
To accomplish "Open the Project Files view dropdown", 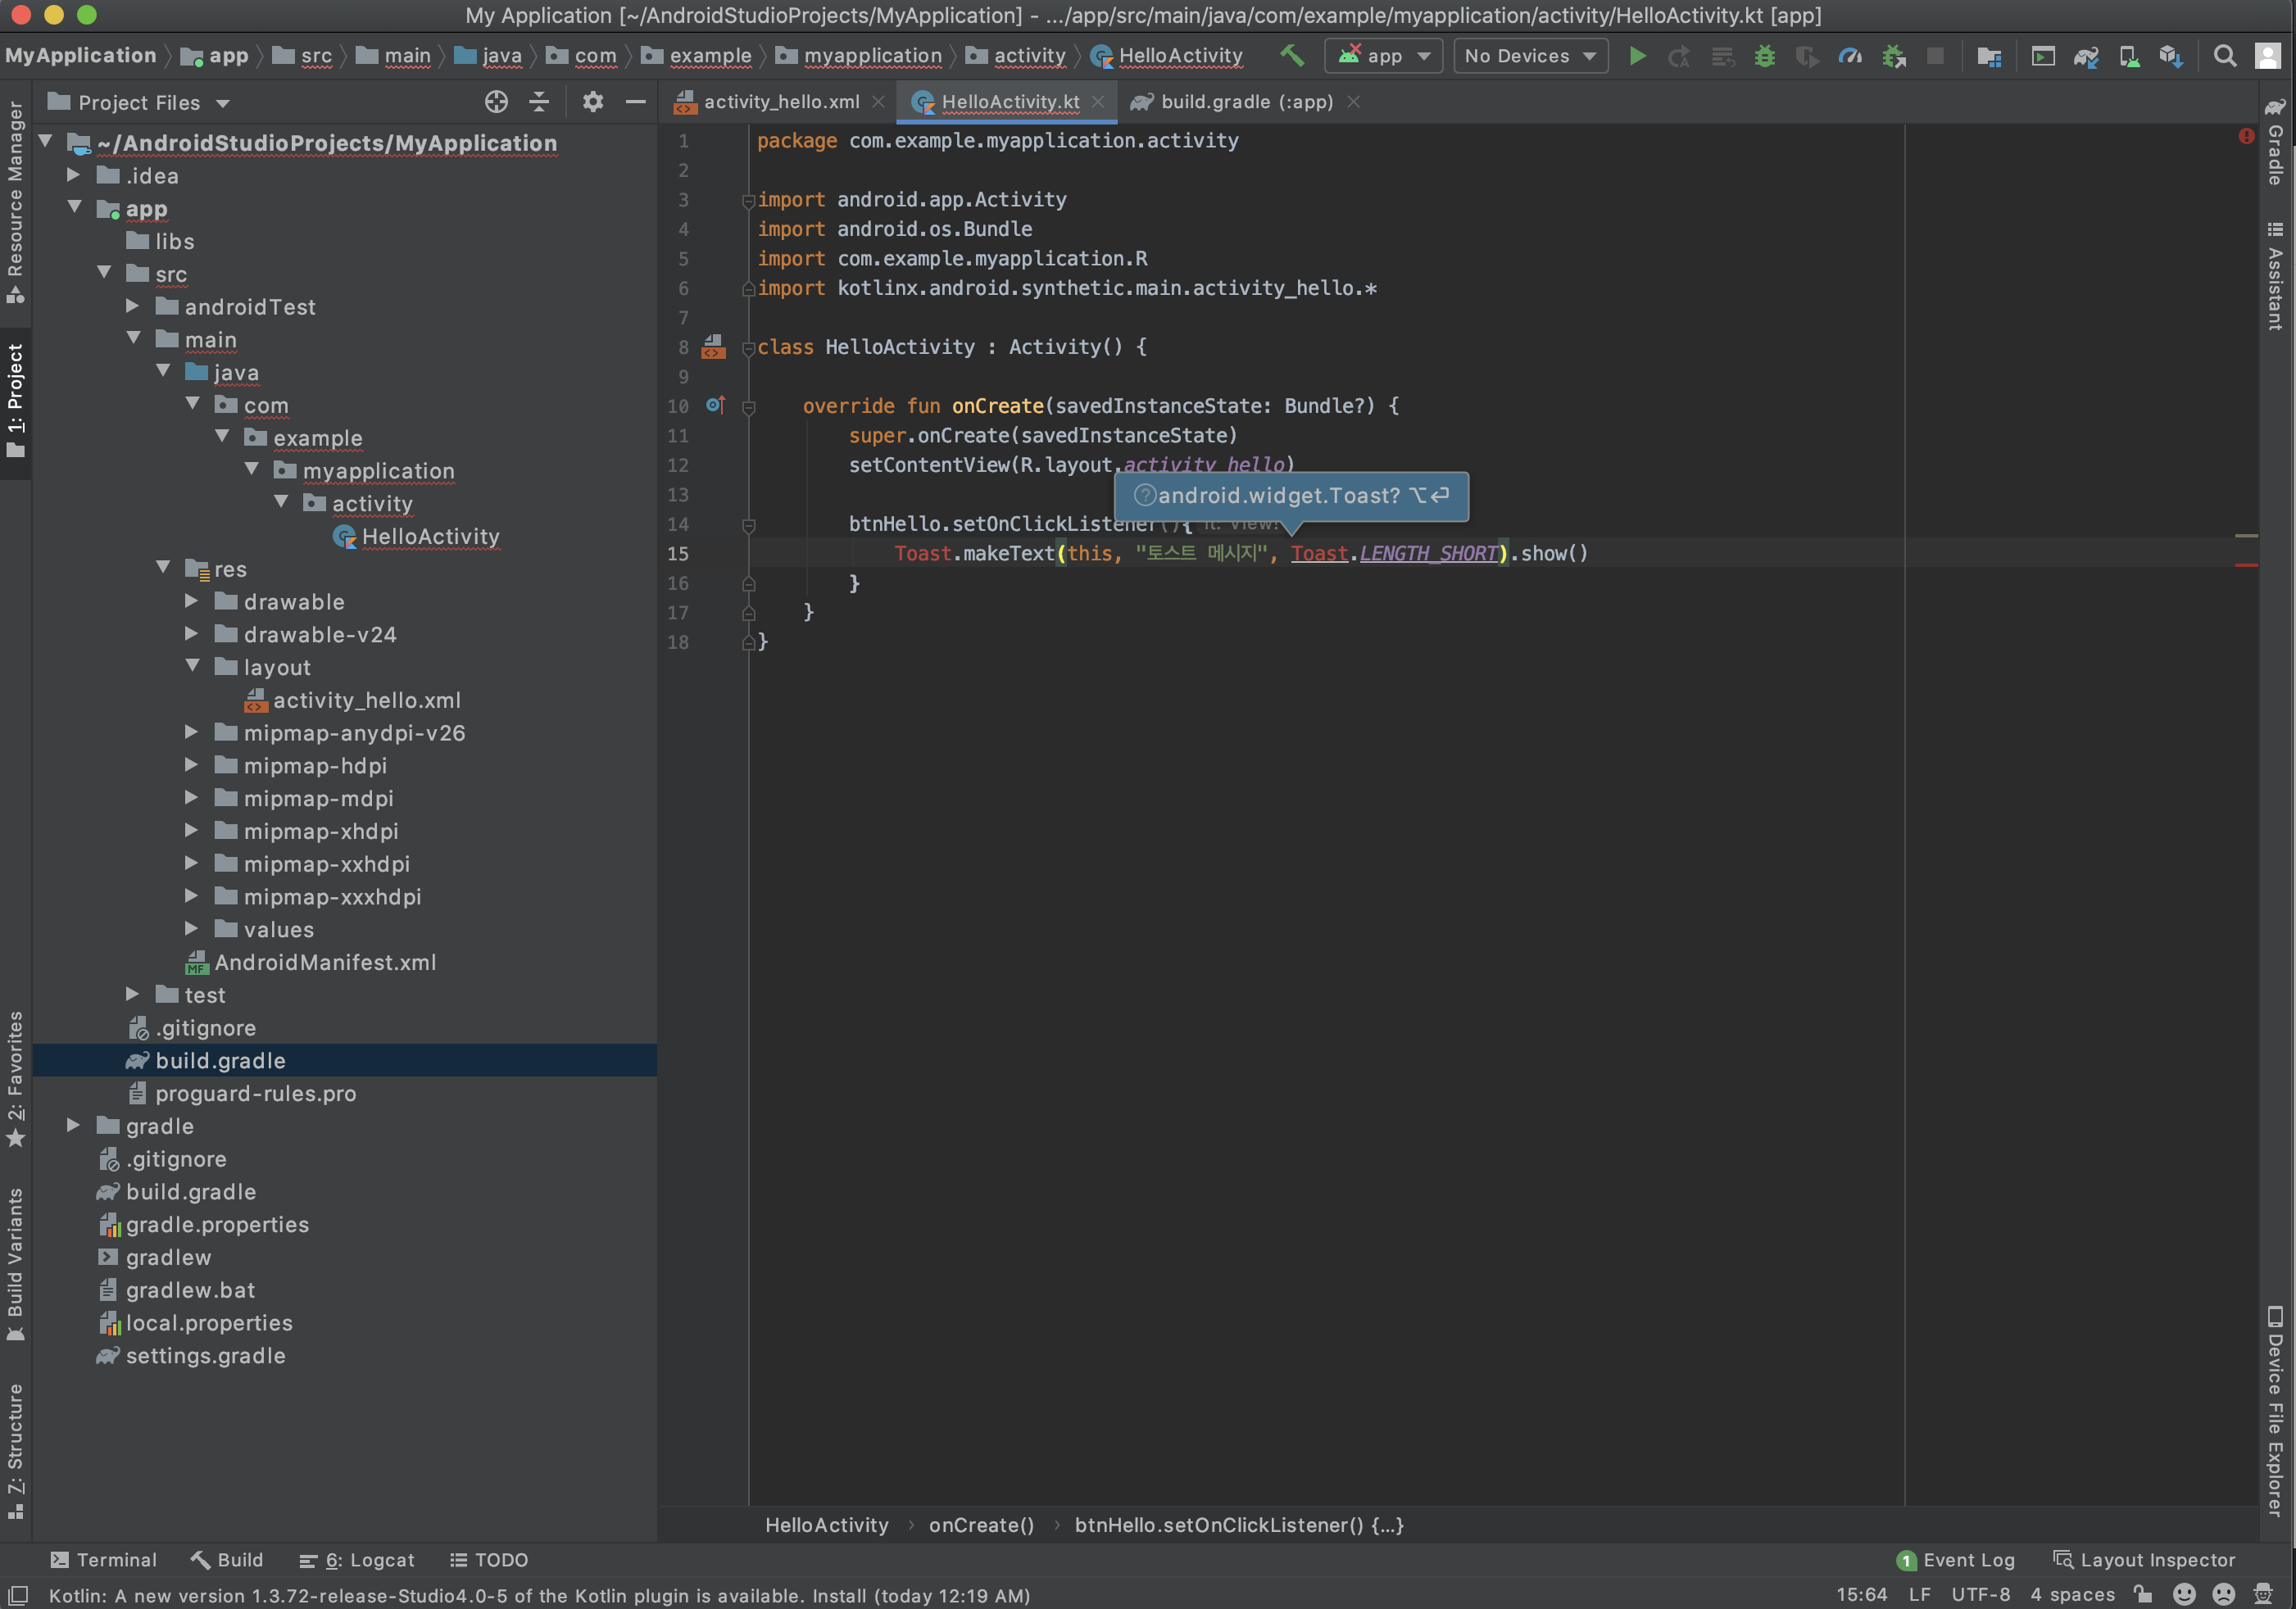I will (x=140, y=103).
